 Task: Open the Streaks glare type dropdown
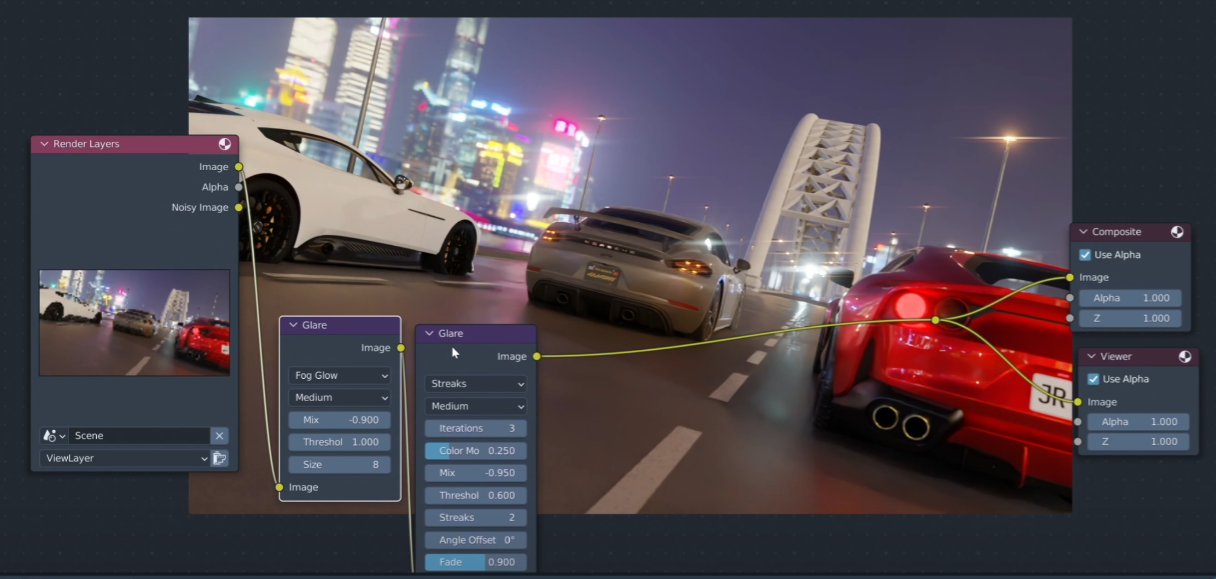click(x=476, y=384)
